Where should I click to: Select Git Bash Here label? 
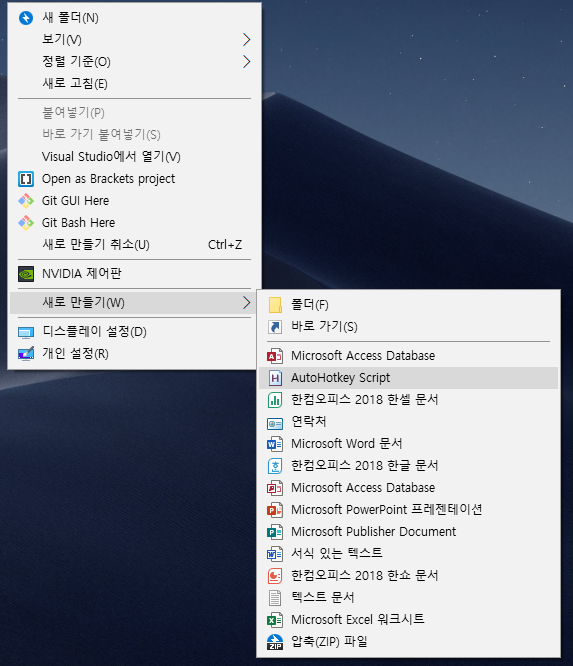coord(79,223)
